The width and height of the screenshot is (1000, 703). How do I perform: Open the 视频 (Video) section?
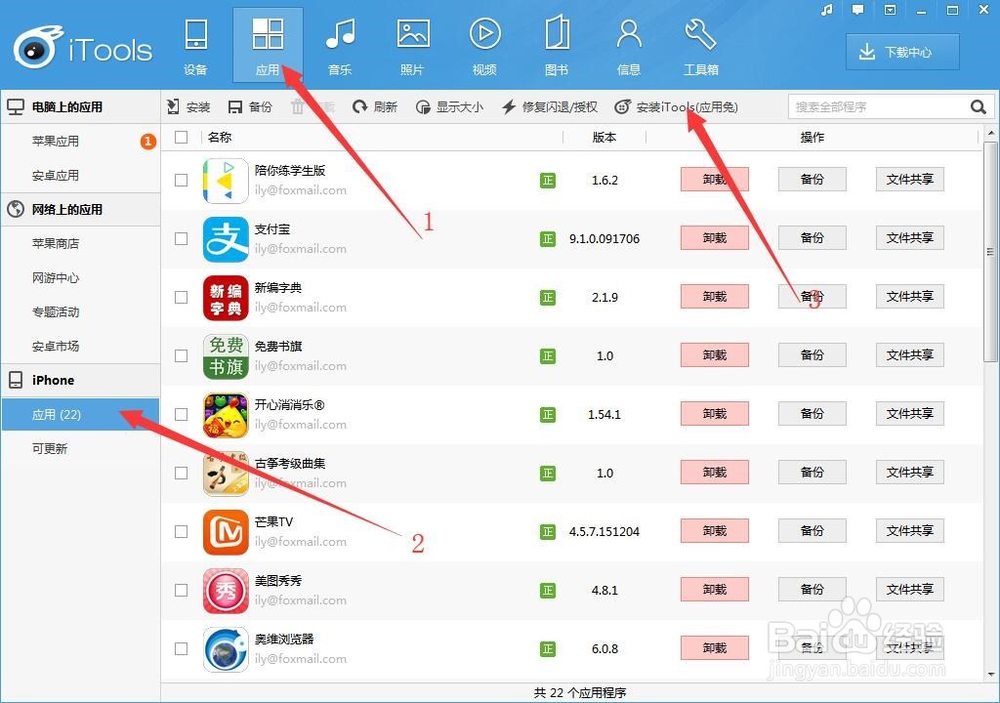pos(485,46)
